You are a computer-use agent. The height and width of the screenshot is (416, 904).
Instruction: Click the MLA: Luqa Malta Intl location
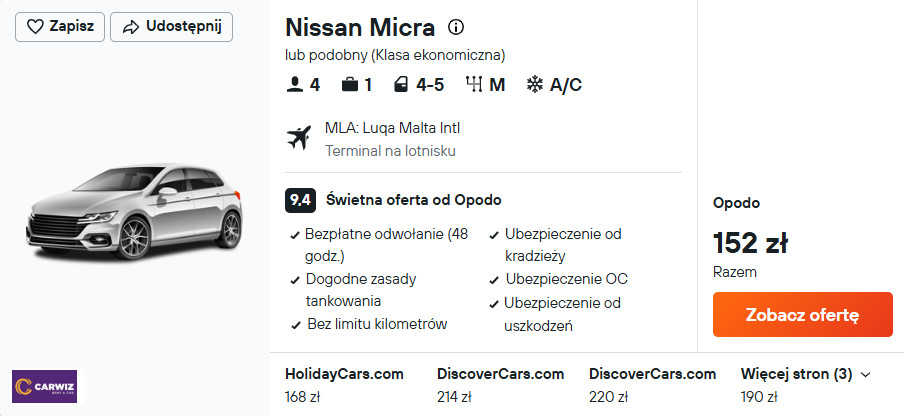click(392, 128)
